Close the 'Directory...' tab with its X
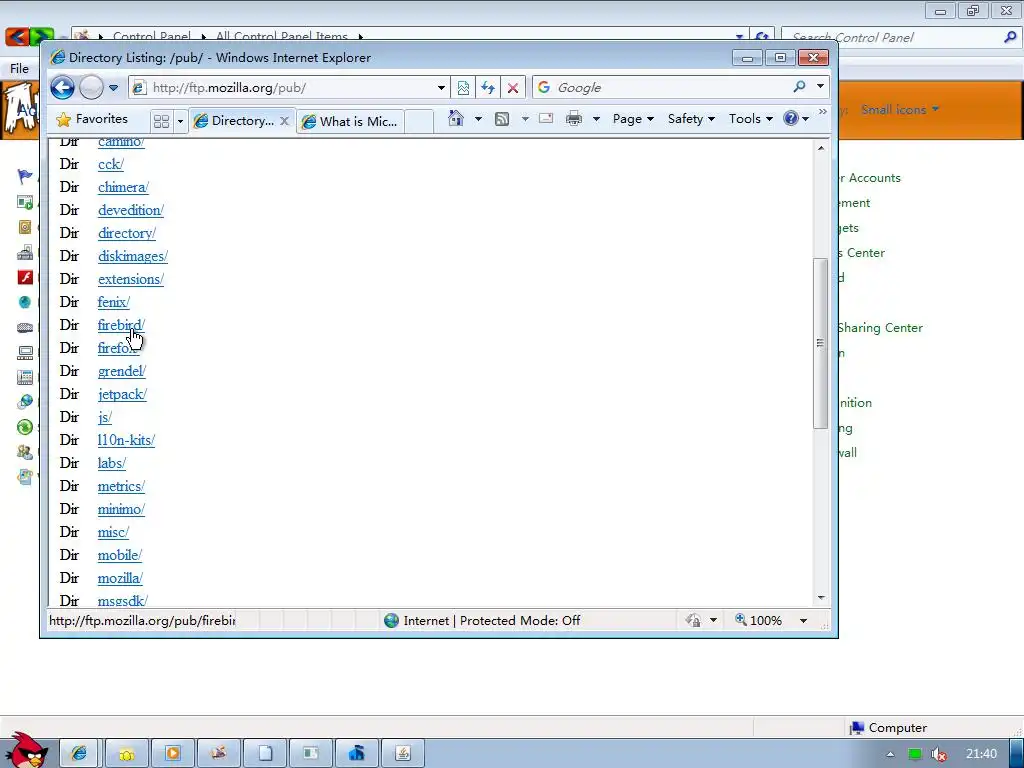The height and width of the screenshot is (768, 1024). click(x=284, y=121)
